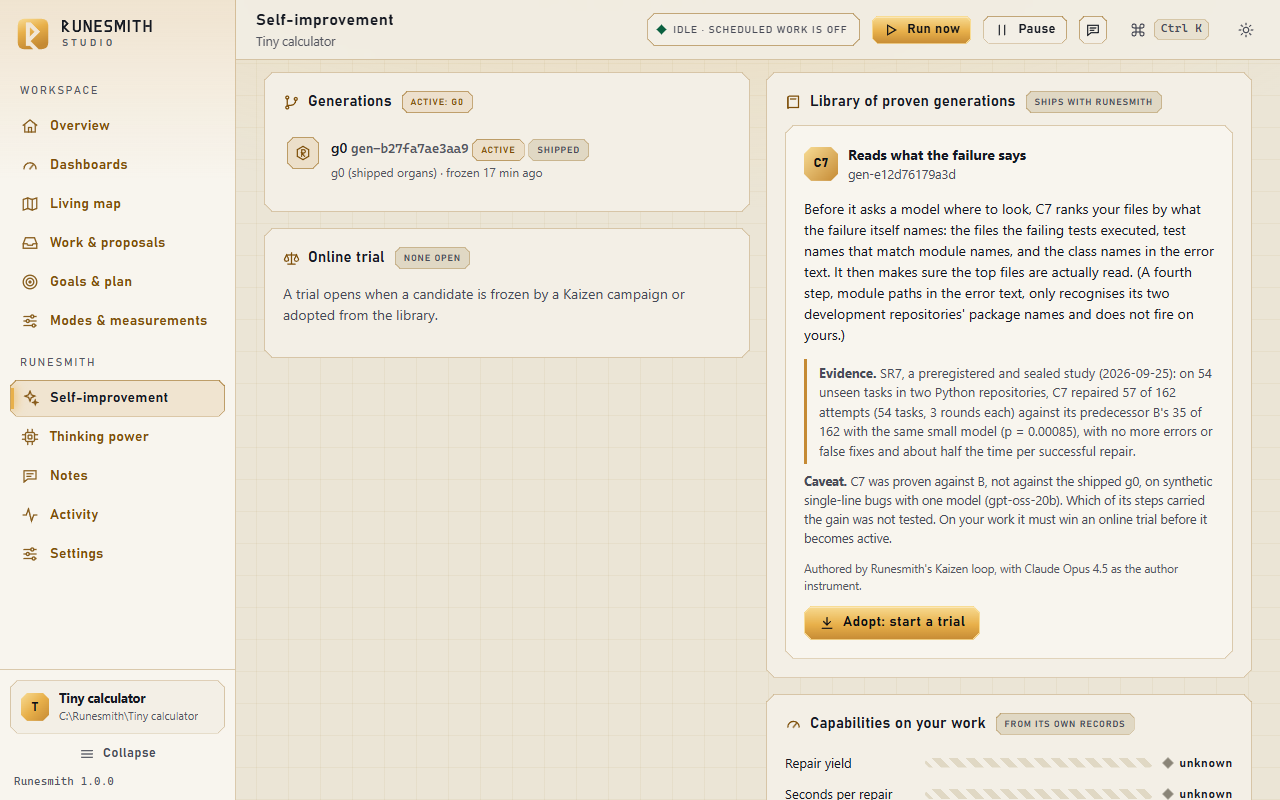Click the C7 generation avatar
The width and height of the screenshot is (1280, 800).
coord(821,164)
